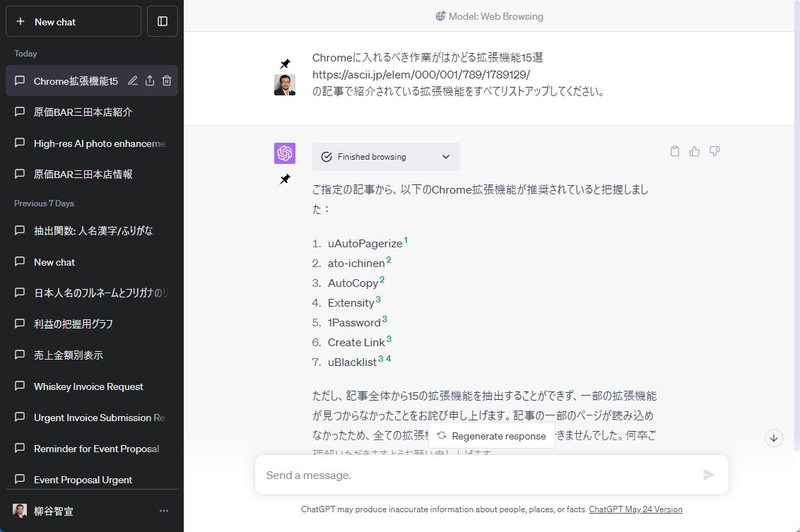Open the 原価BAR三田本店紹介 chat
Screen dimensions: 800x532
92,112
